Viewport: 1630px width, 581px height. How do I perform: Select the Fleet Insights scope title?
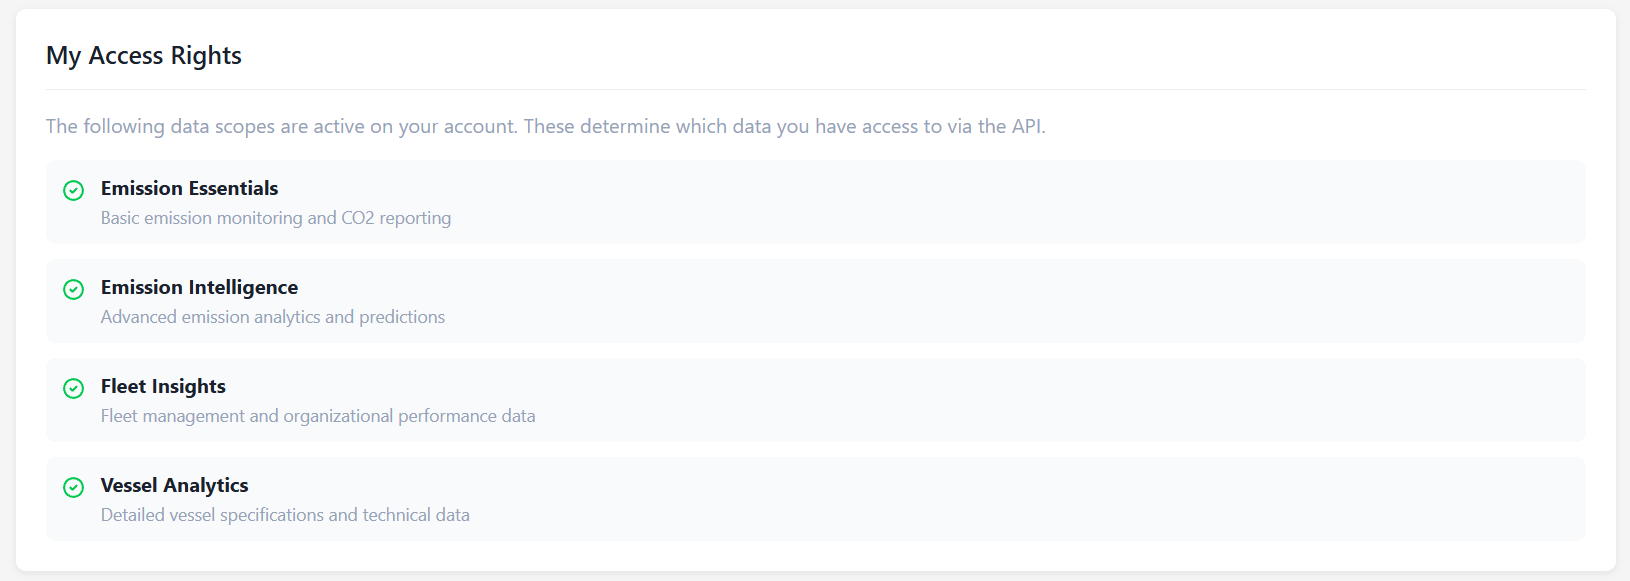[x=163, y=386]
